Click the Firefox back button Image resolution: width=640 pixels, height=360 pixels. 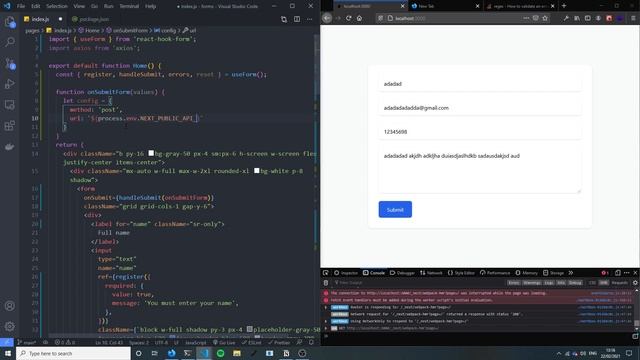pyautogui.click(x=327, y=18)
